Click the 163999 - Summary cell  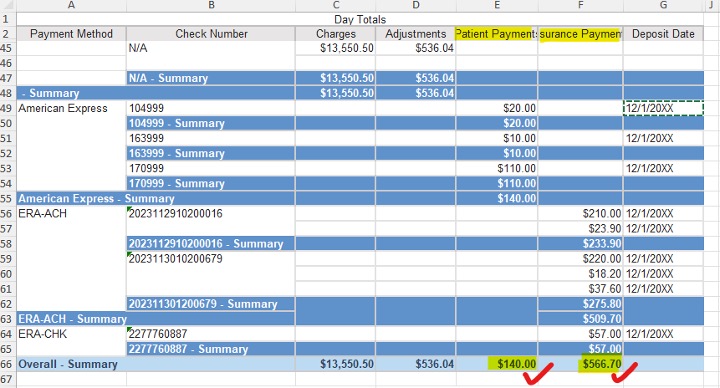(x=211, y=153)
